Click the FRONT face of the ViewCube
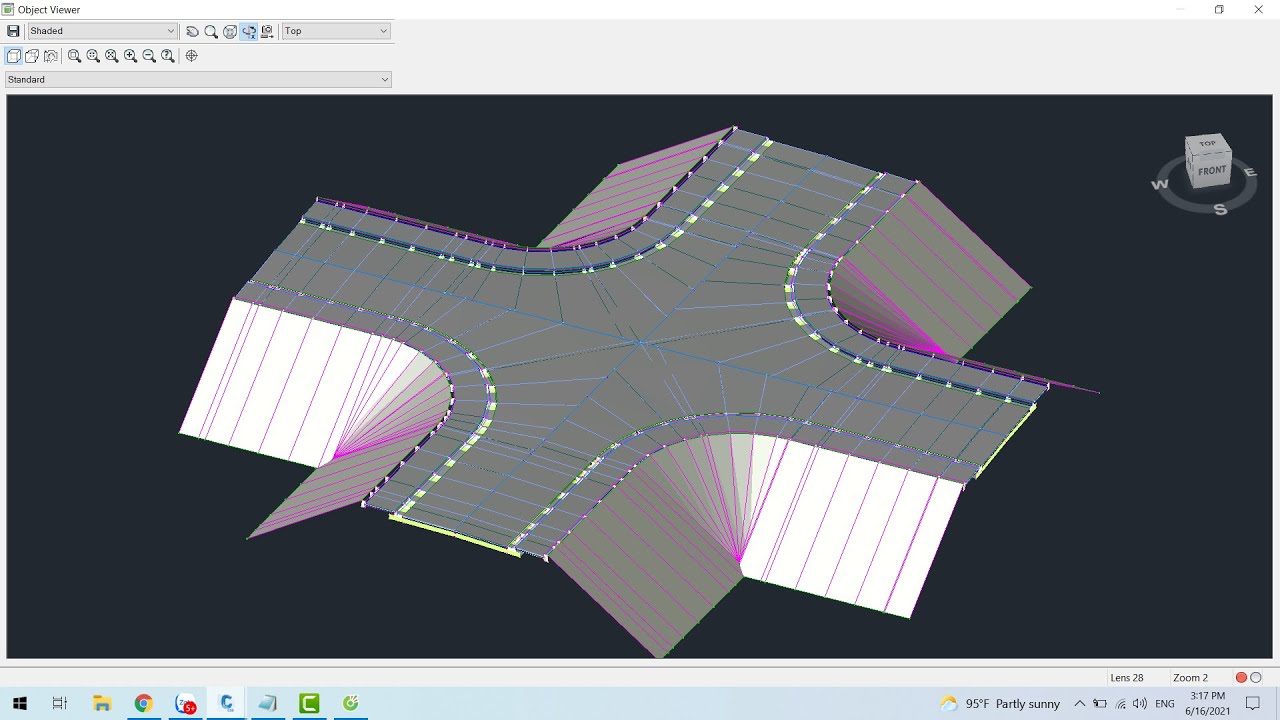 1212,171
